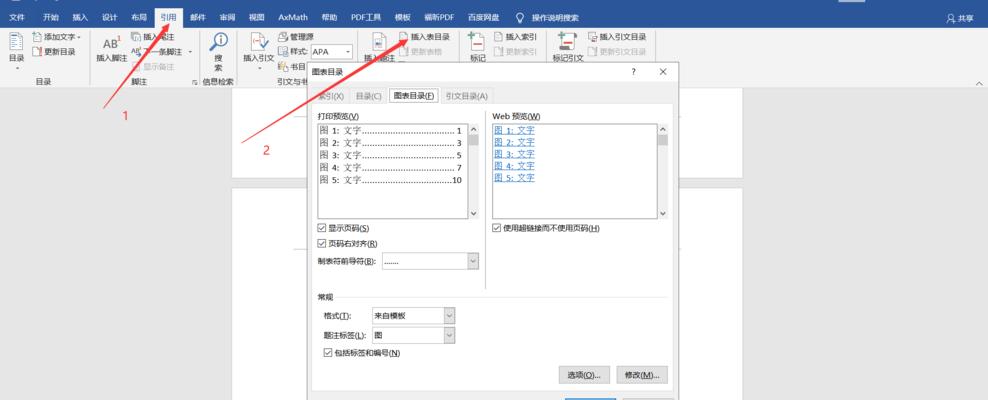Image resolution: width=988 pixels, height=400 pixels.
Task: Open the 设计 ribbon tab
Action: click(x=110, y=18)
